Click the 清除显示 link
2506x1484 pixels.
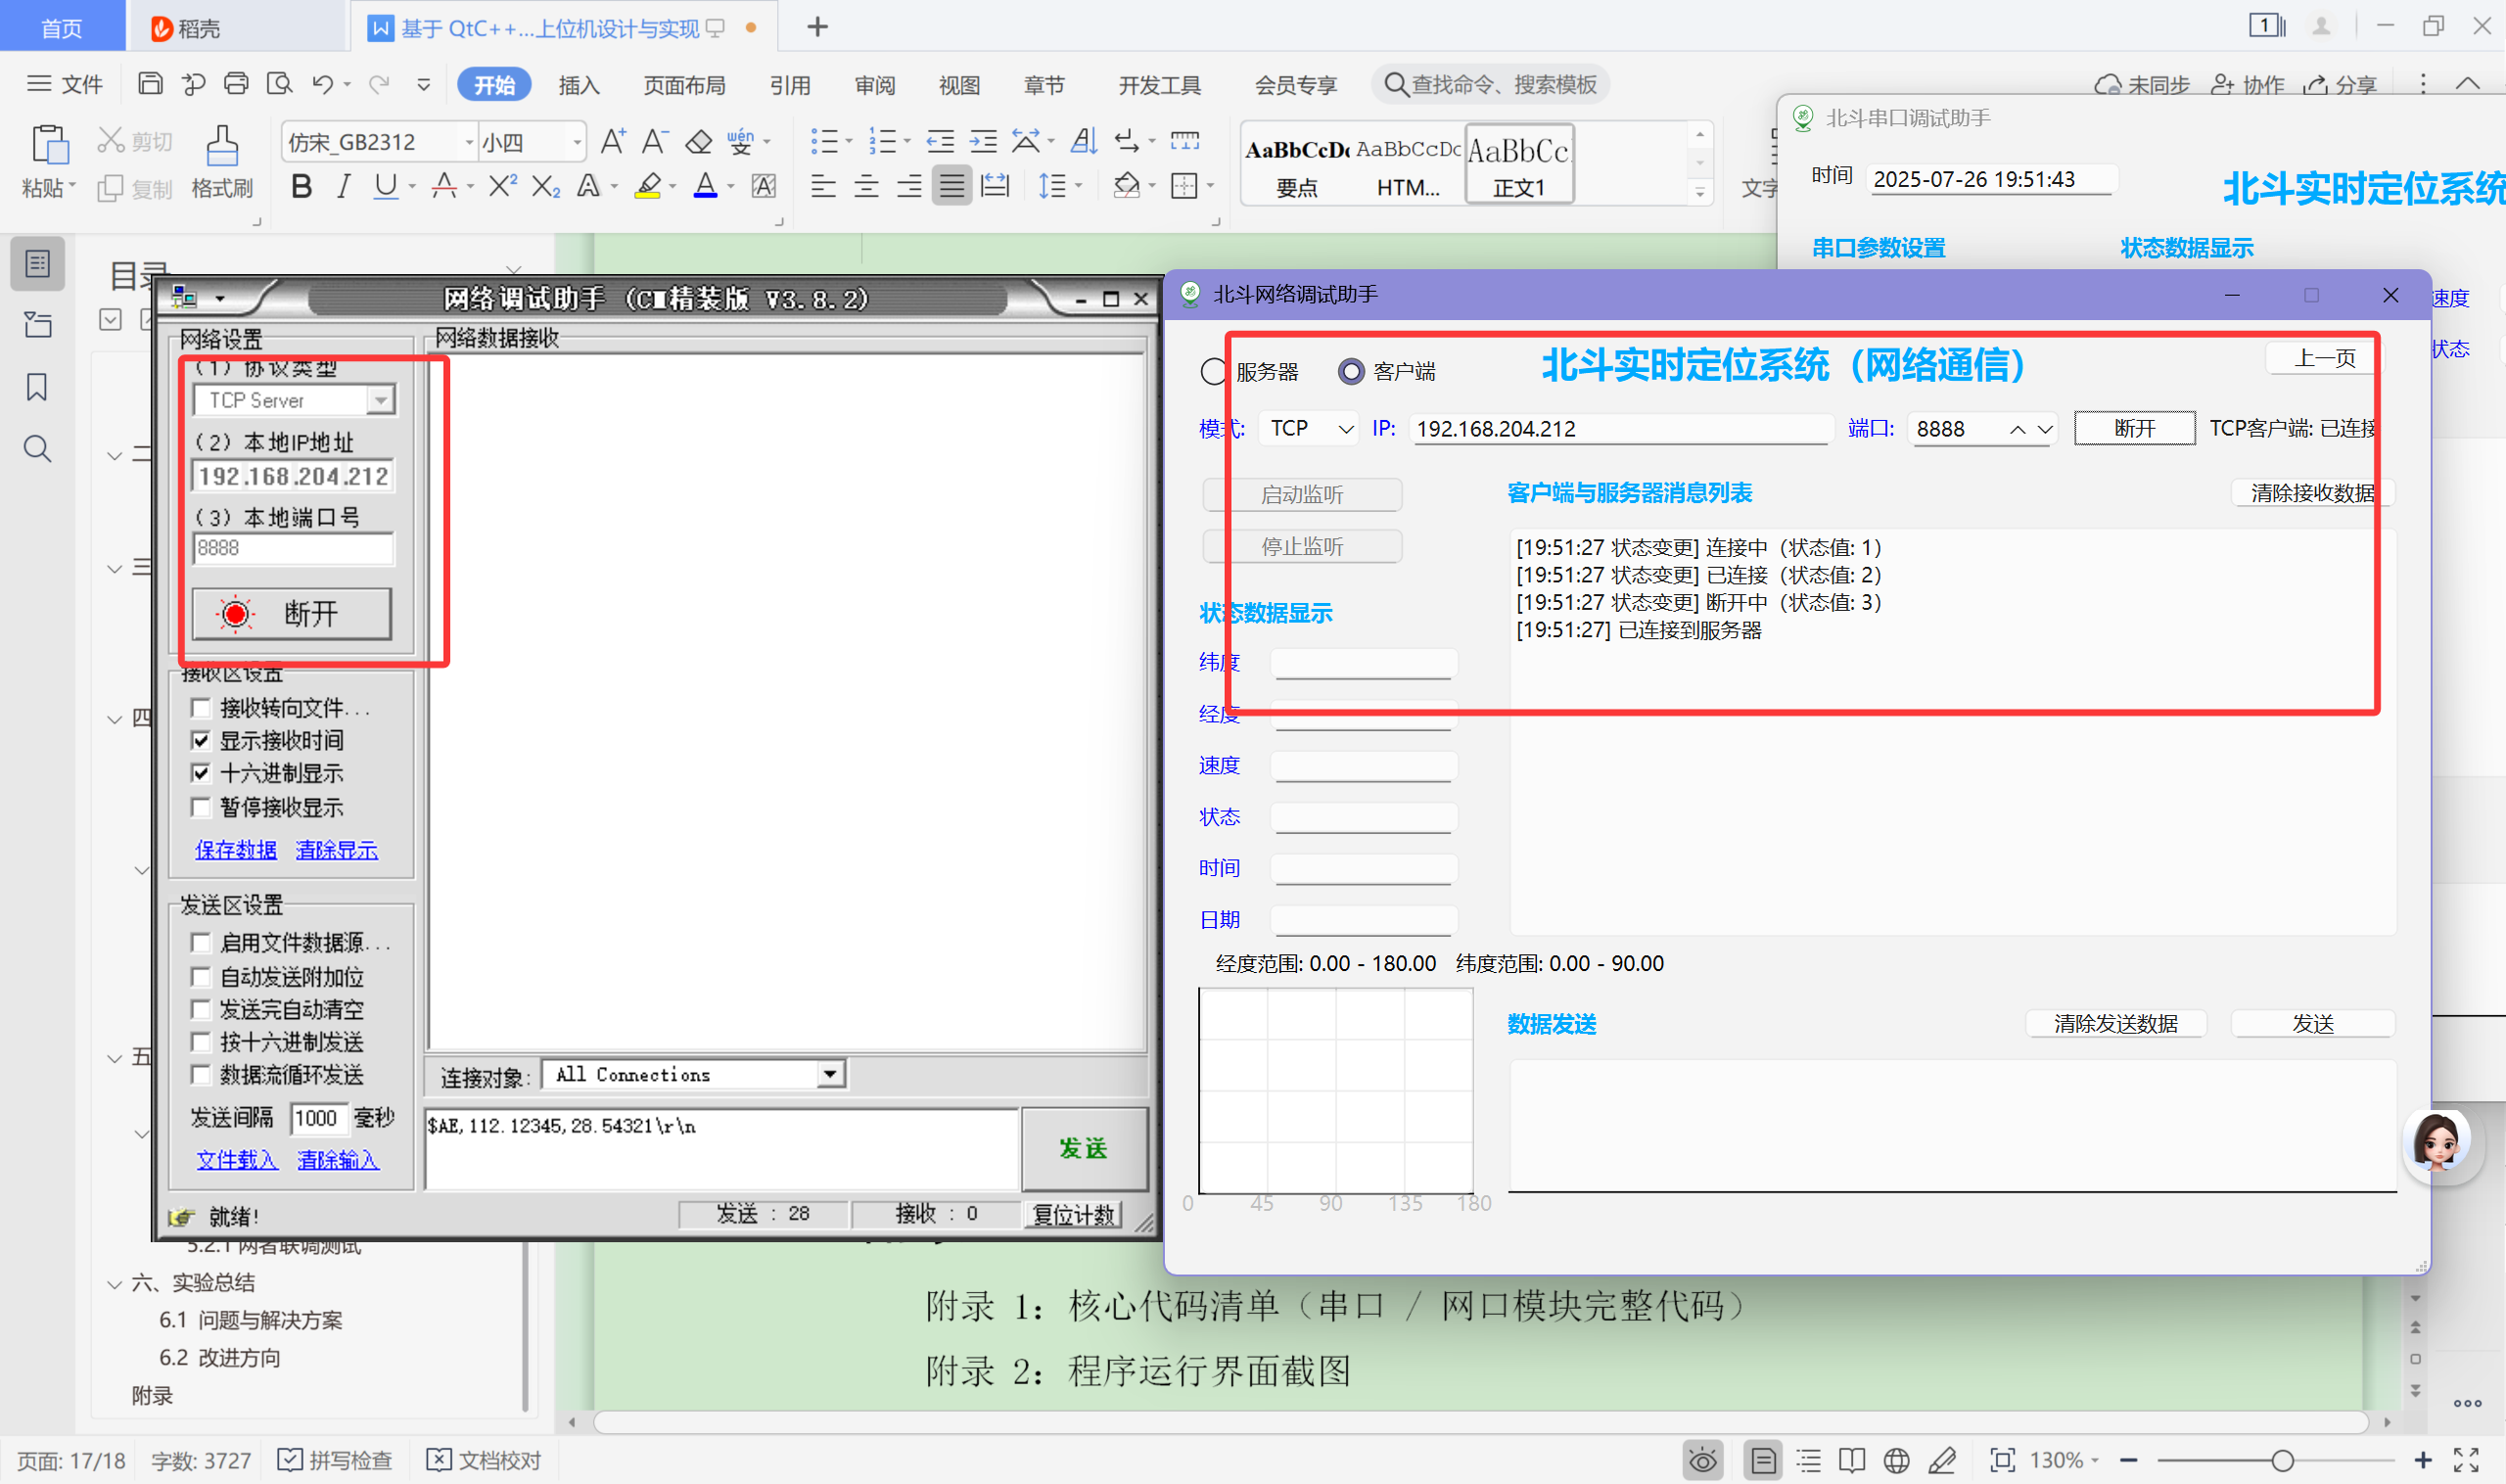click(336, 850)
